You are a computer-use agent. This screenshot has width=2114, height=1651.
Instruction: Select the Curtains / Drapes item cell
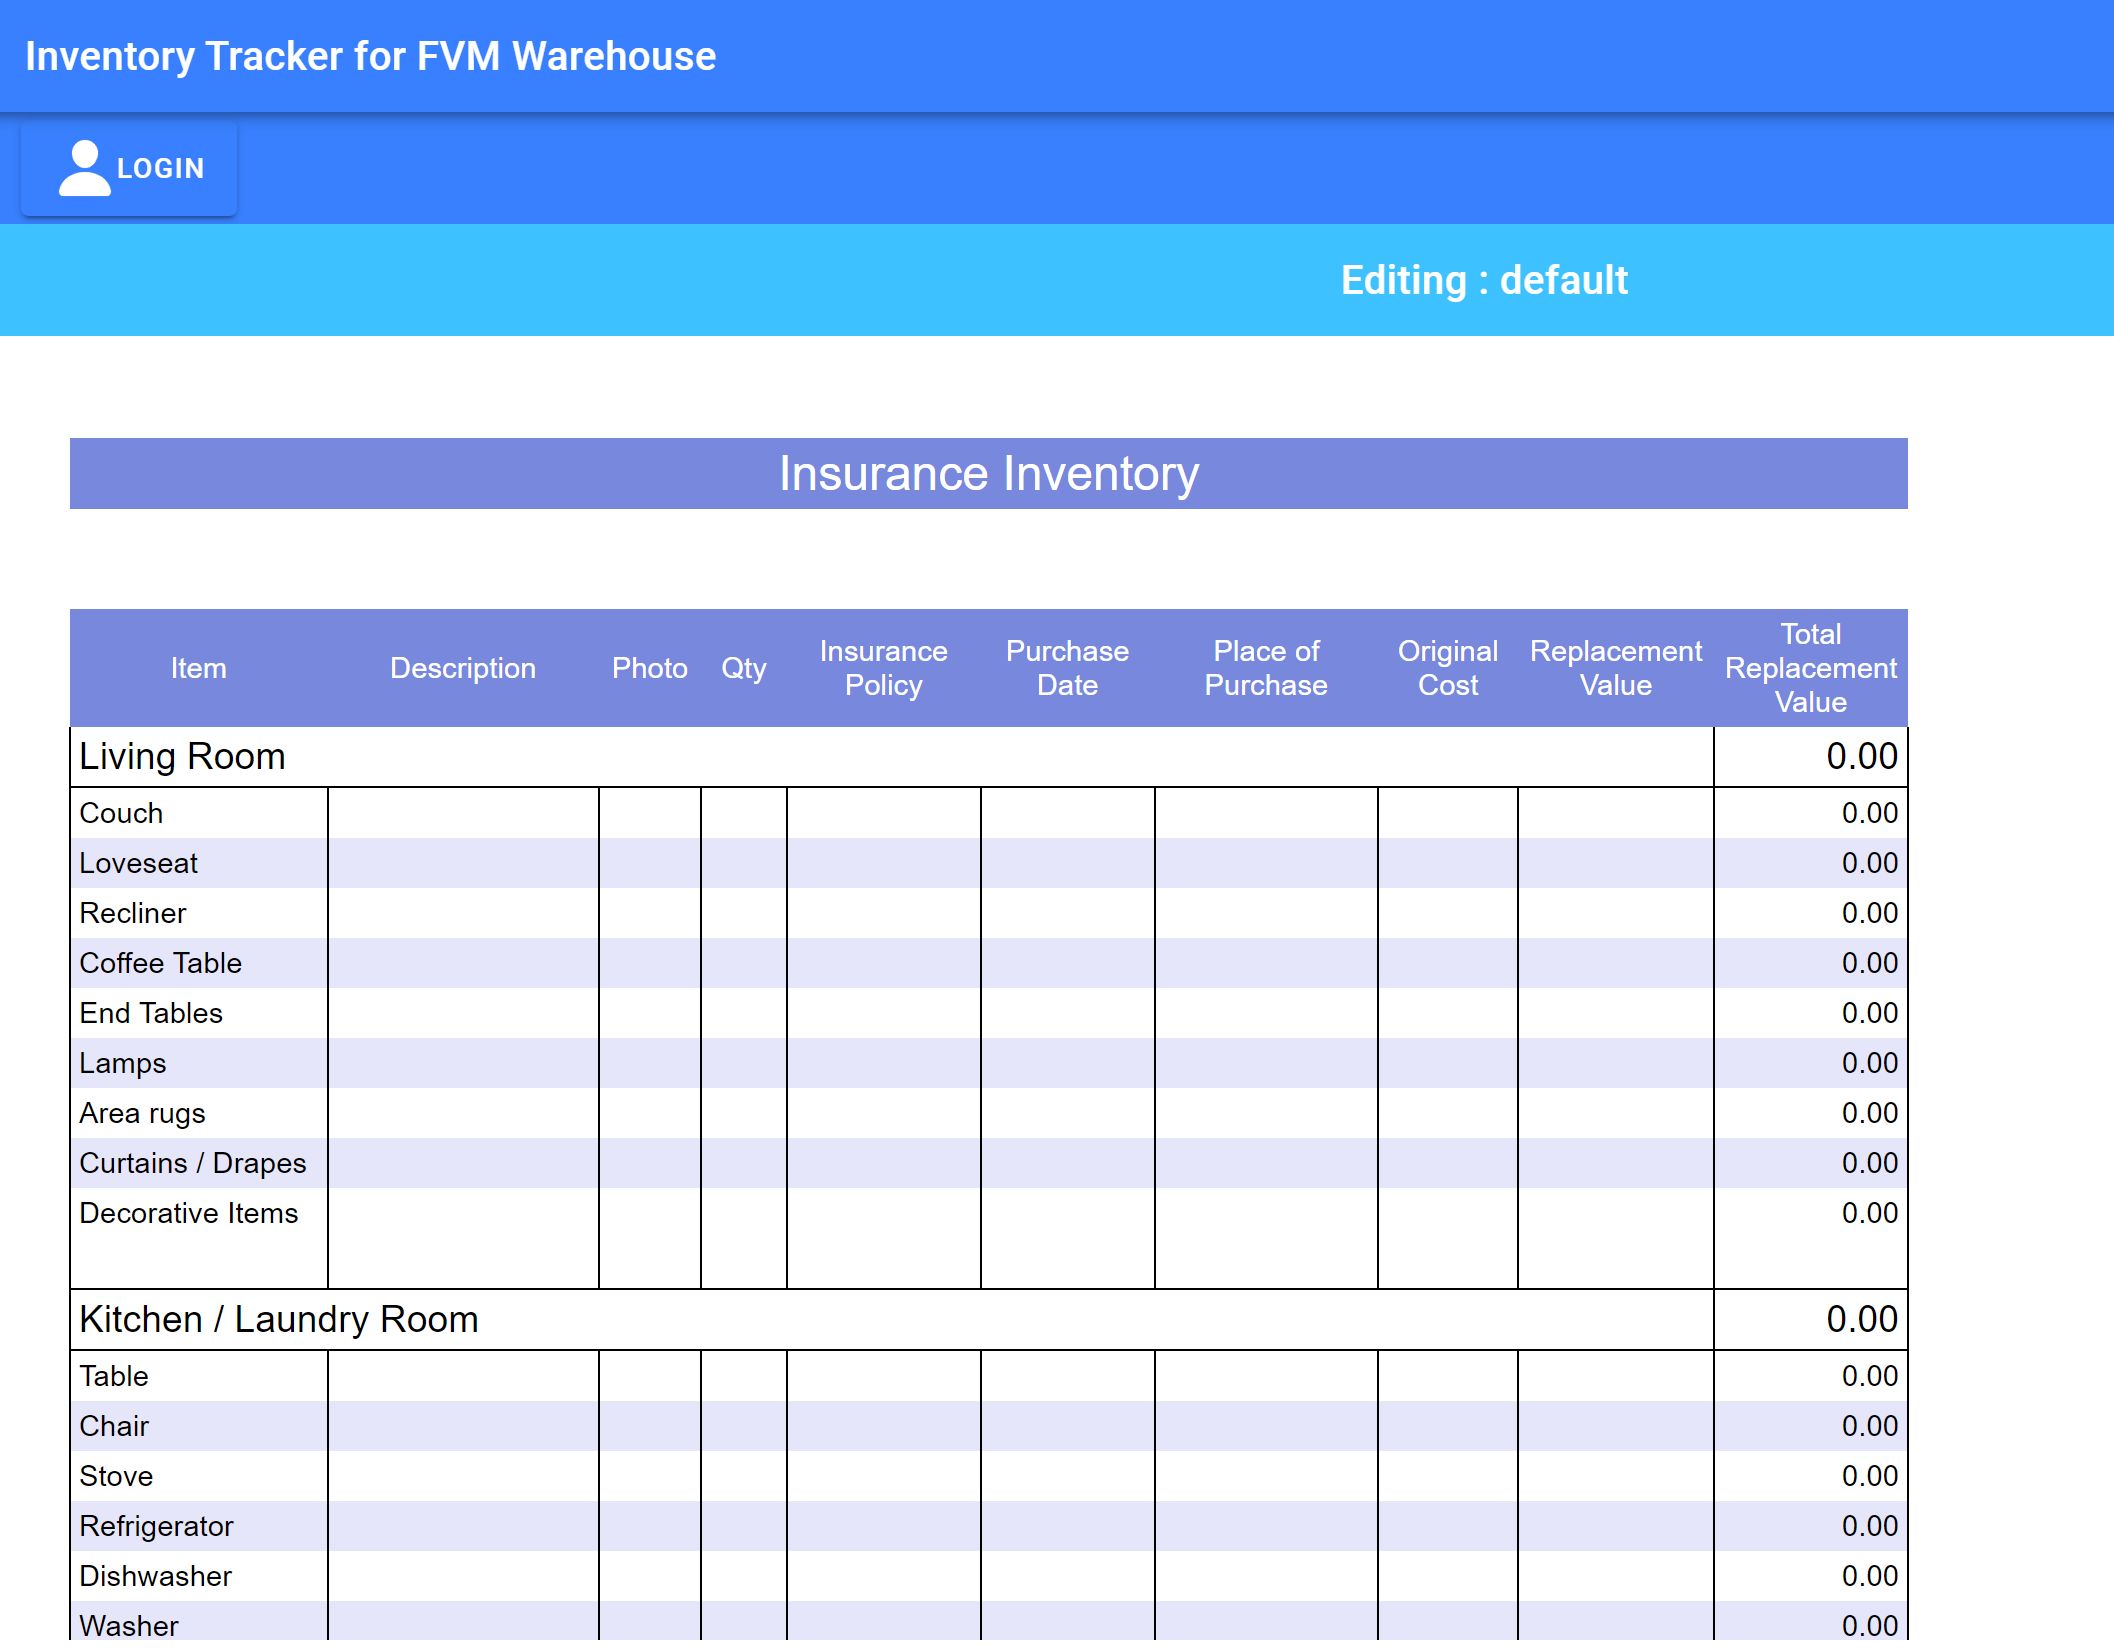(x=199, y=1163)
